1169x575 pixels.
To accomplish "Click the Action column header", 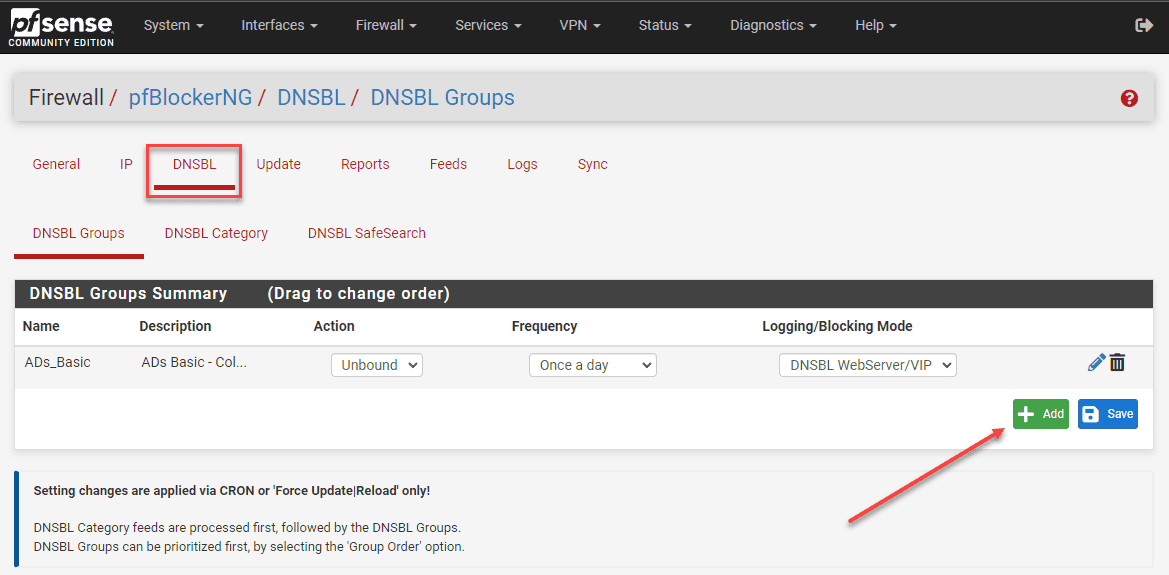I will pyautogui.click(x=334, y=326).
